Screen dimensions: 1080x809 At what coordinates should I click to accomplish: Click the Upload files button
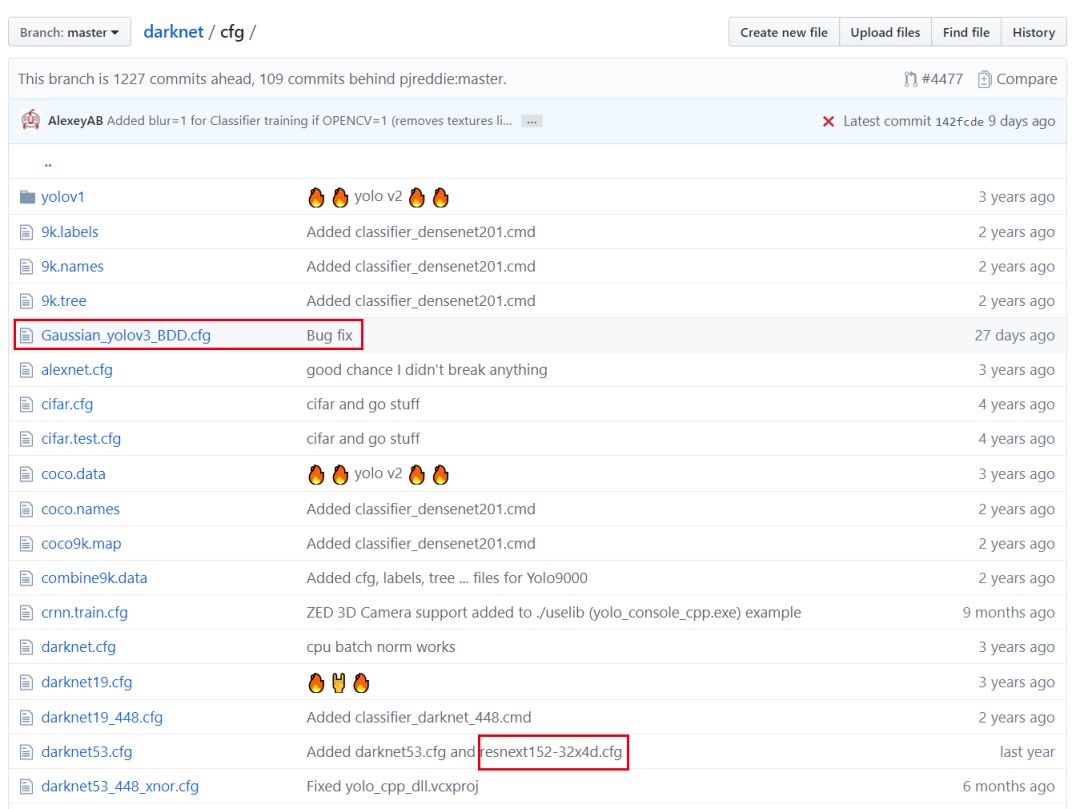tap(885, 32)
